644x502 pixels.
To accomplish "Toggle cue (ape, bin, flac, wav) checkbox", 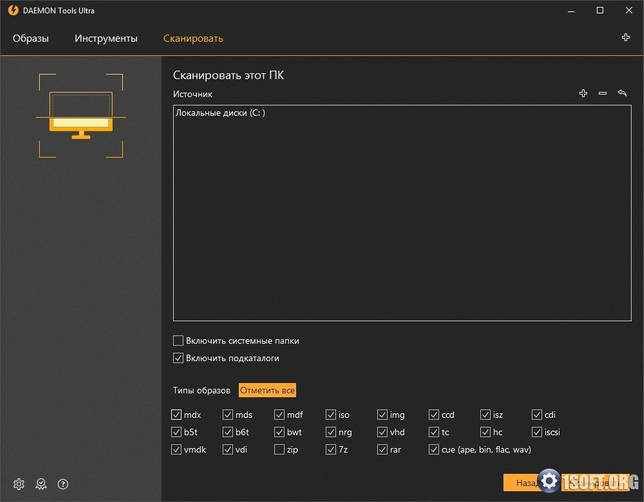I will [434, 449].
